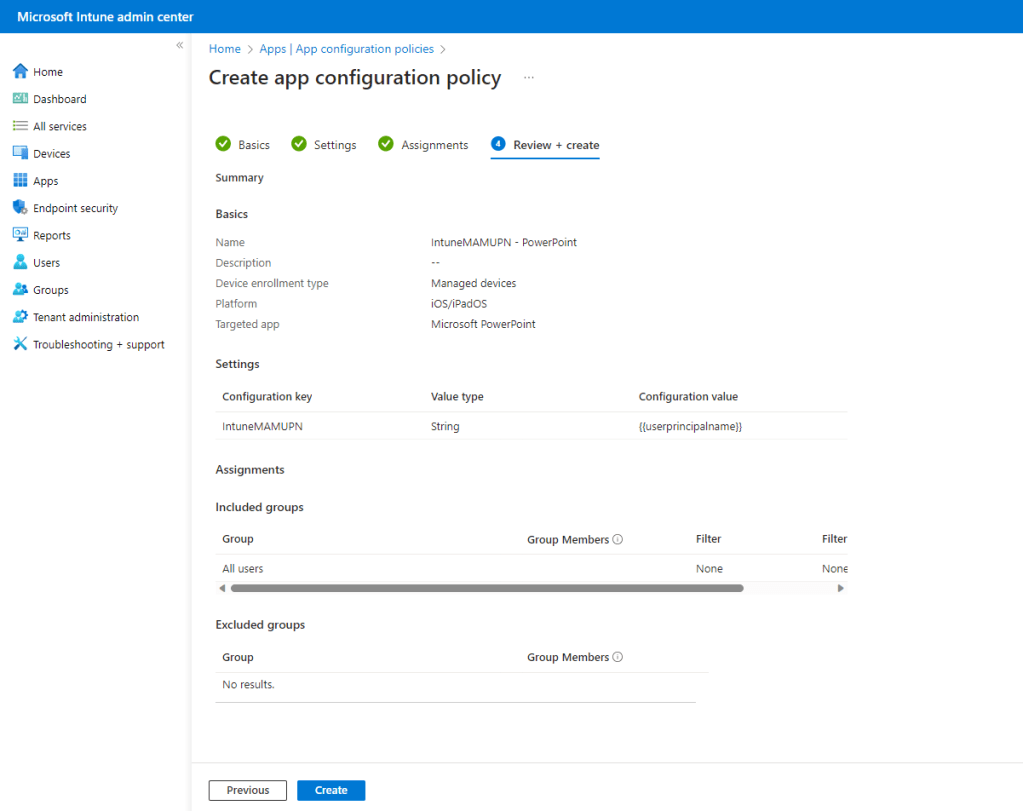Collapse the left navigation pane
This screenshot has height=811, width=1023.
tap(180, 46)
